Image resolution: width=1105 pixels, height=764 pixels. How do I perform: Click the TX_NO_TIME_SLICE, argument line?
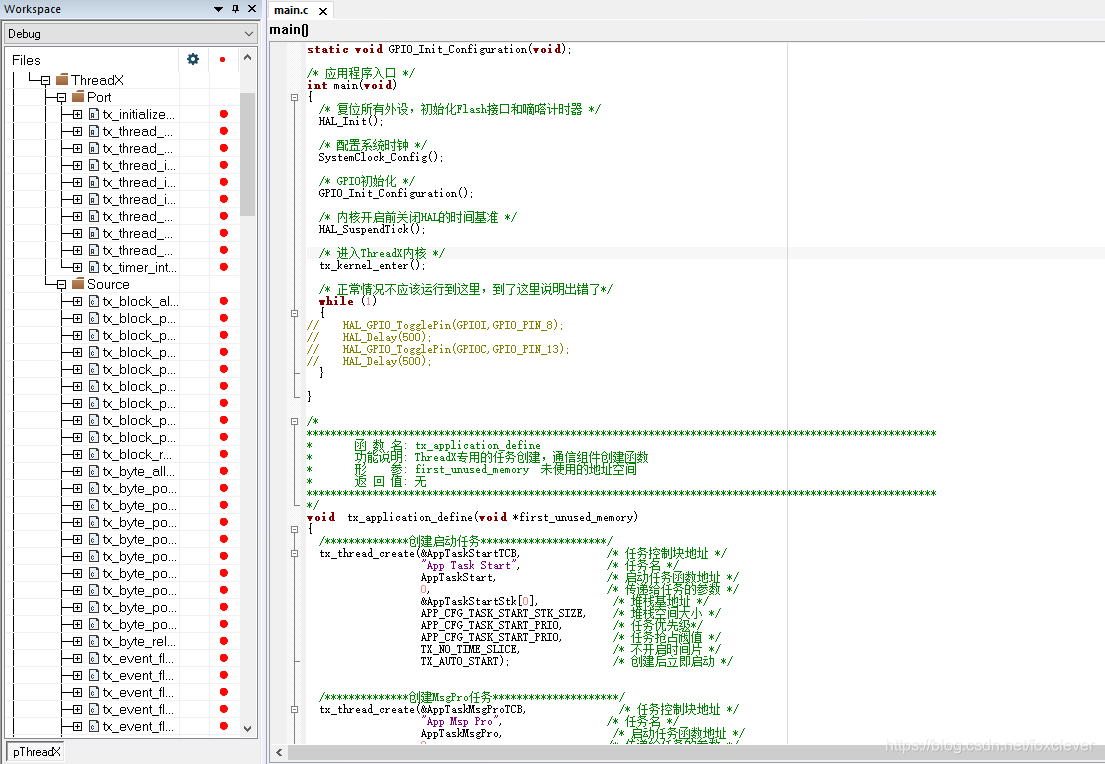tap(470, 649)
